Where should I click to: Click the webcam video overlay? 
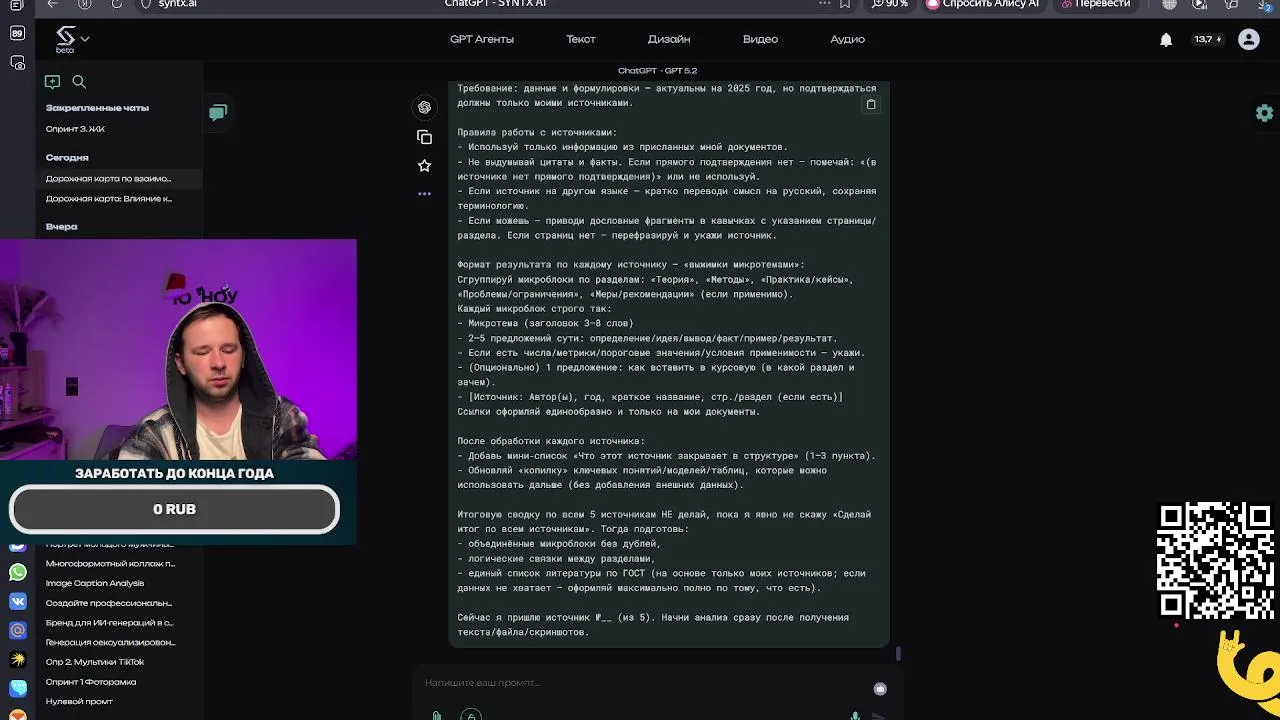[x=178, y=349]
